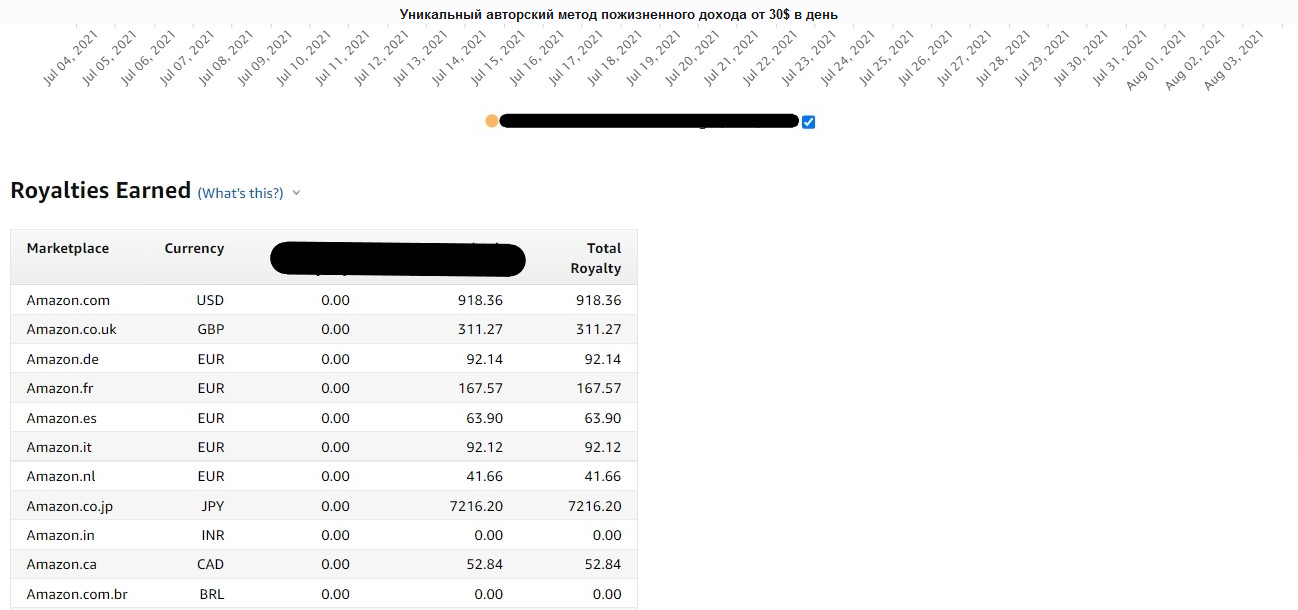Click the Total Royalty column header

pos(596,258)
